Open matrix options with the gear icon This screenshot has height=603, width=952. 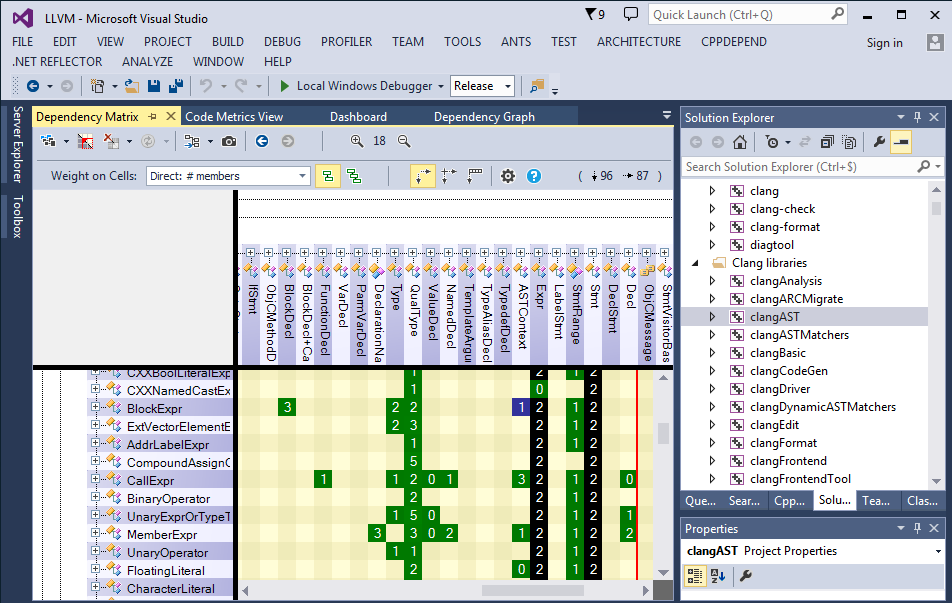pos(508,176)
